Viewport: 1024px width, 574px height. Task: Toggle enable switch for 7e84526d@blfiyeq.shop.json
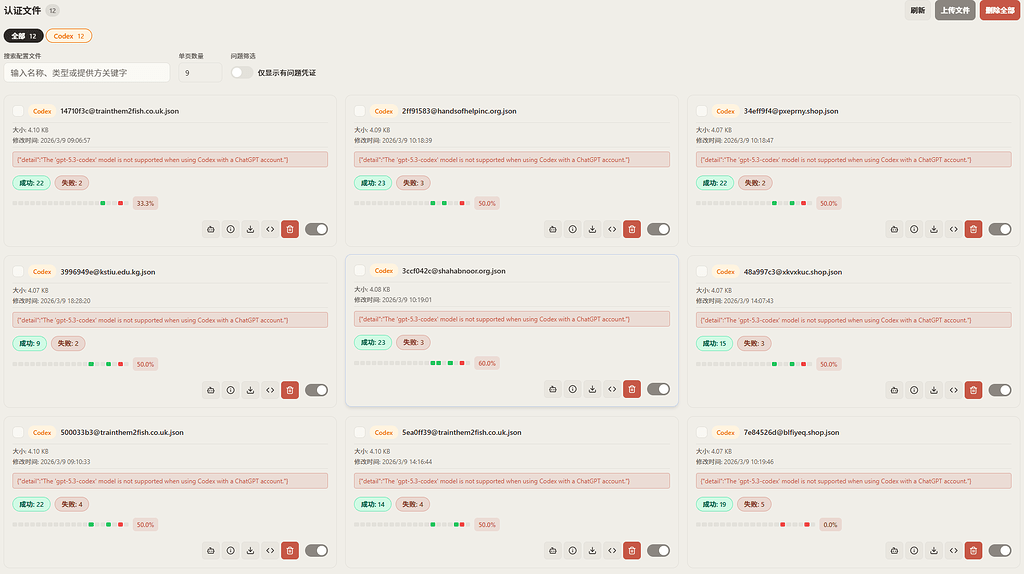(1000, 550)
